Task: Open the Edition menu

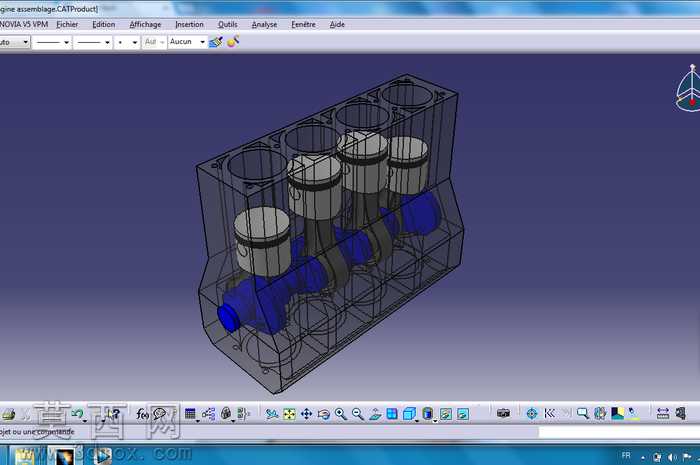Action: coord(104,25)
